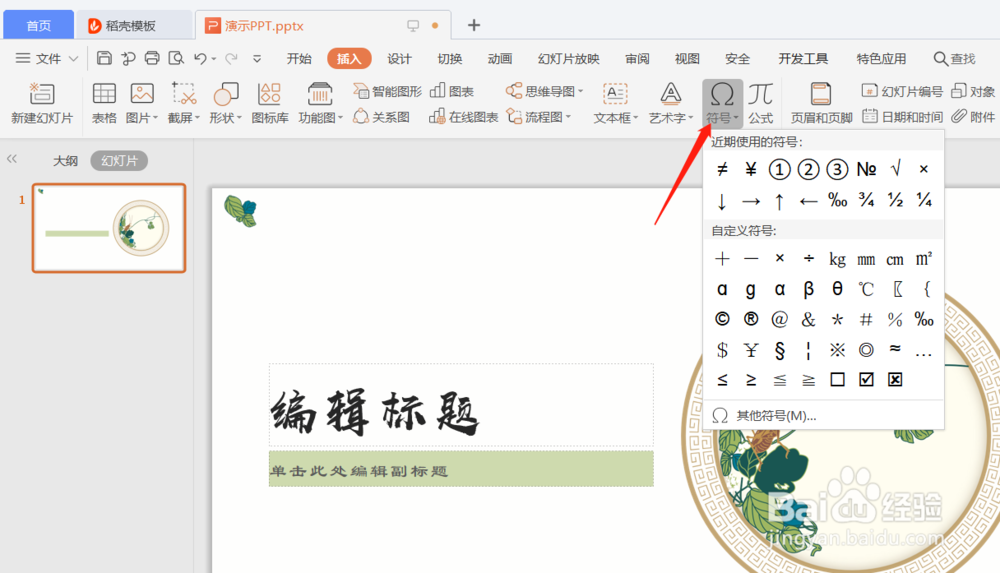
Task: Click the 截屏 screenshot tool icon
Action: pyautogui.click(x=184, y=94)
